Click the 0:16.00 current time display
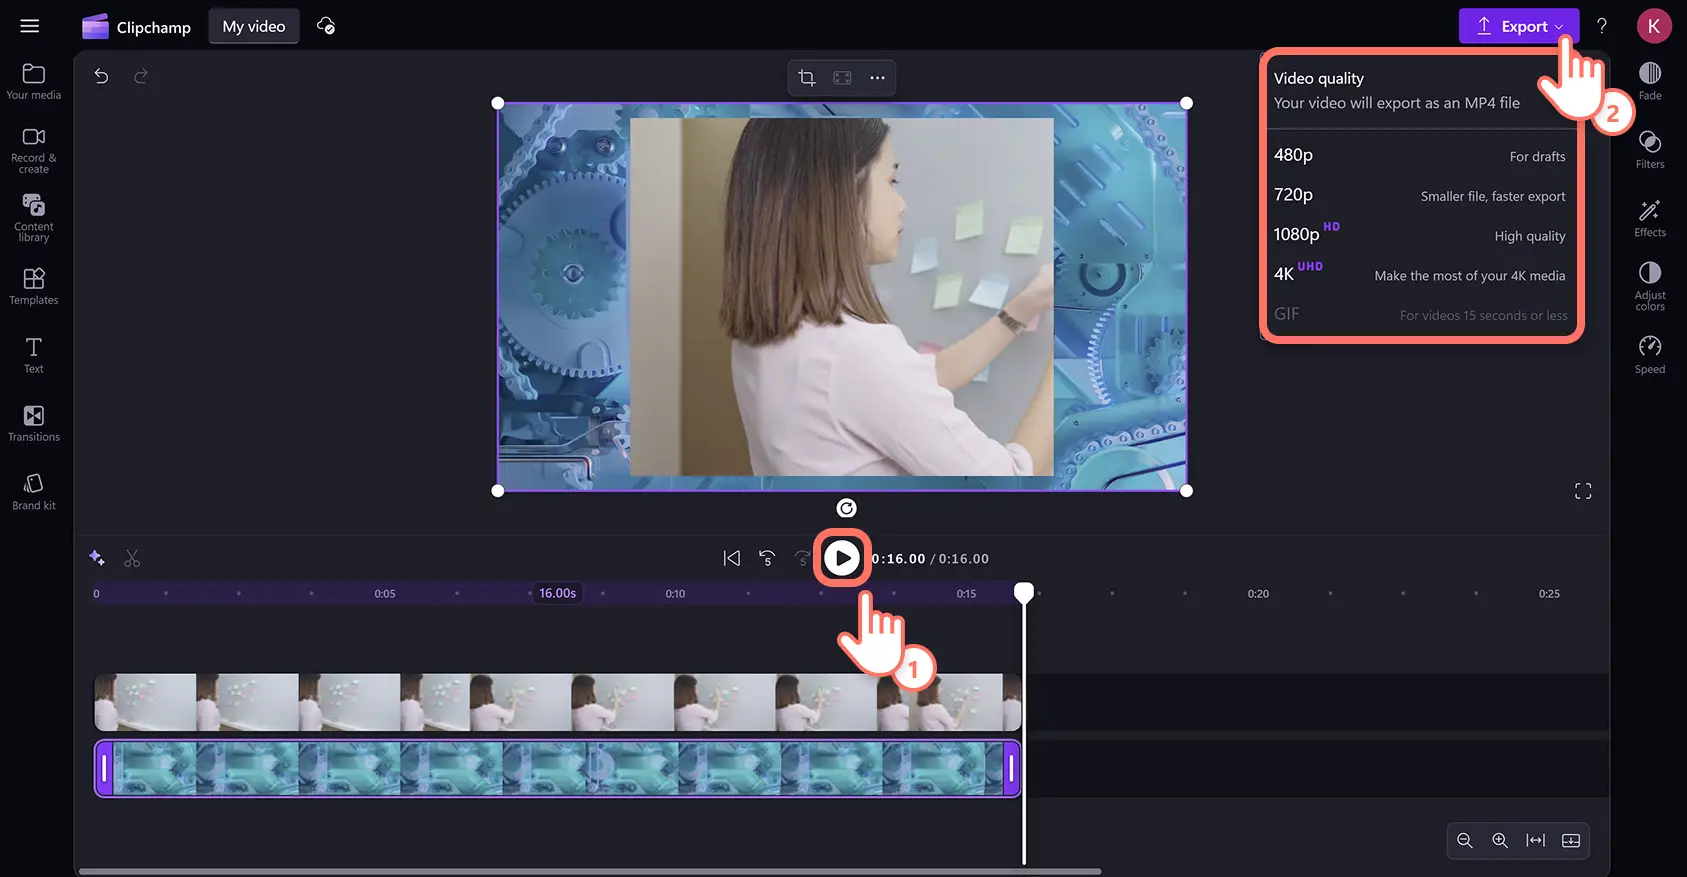 [898, 559]
